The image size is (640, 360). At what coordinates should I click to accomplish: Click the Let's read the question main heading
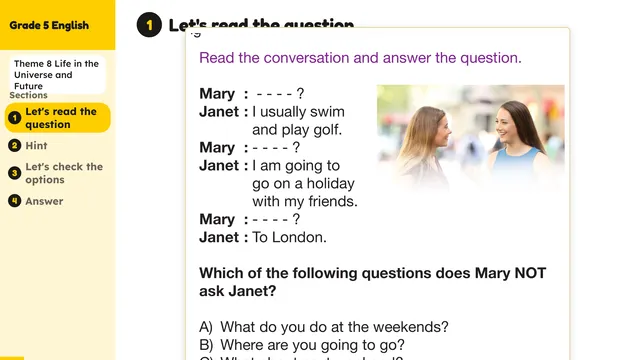pyautogui.click(x=261, y=24)
